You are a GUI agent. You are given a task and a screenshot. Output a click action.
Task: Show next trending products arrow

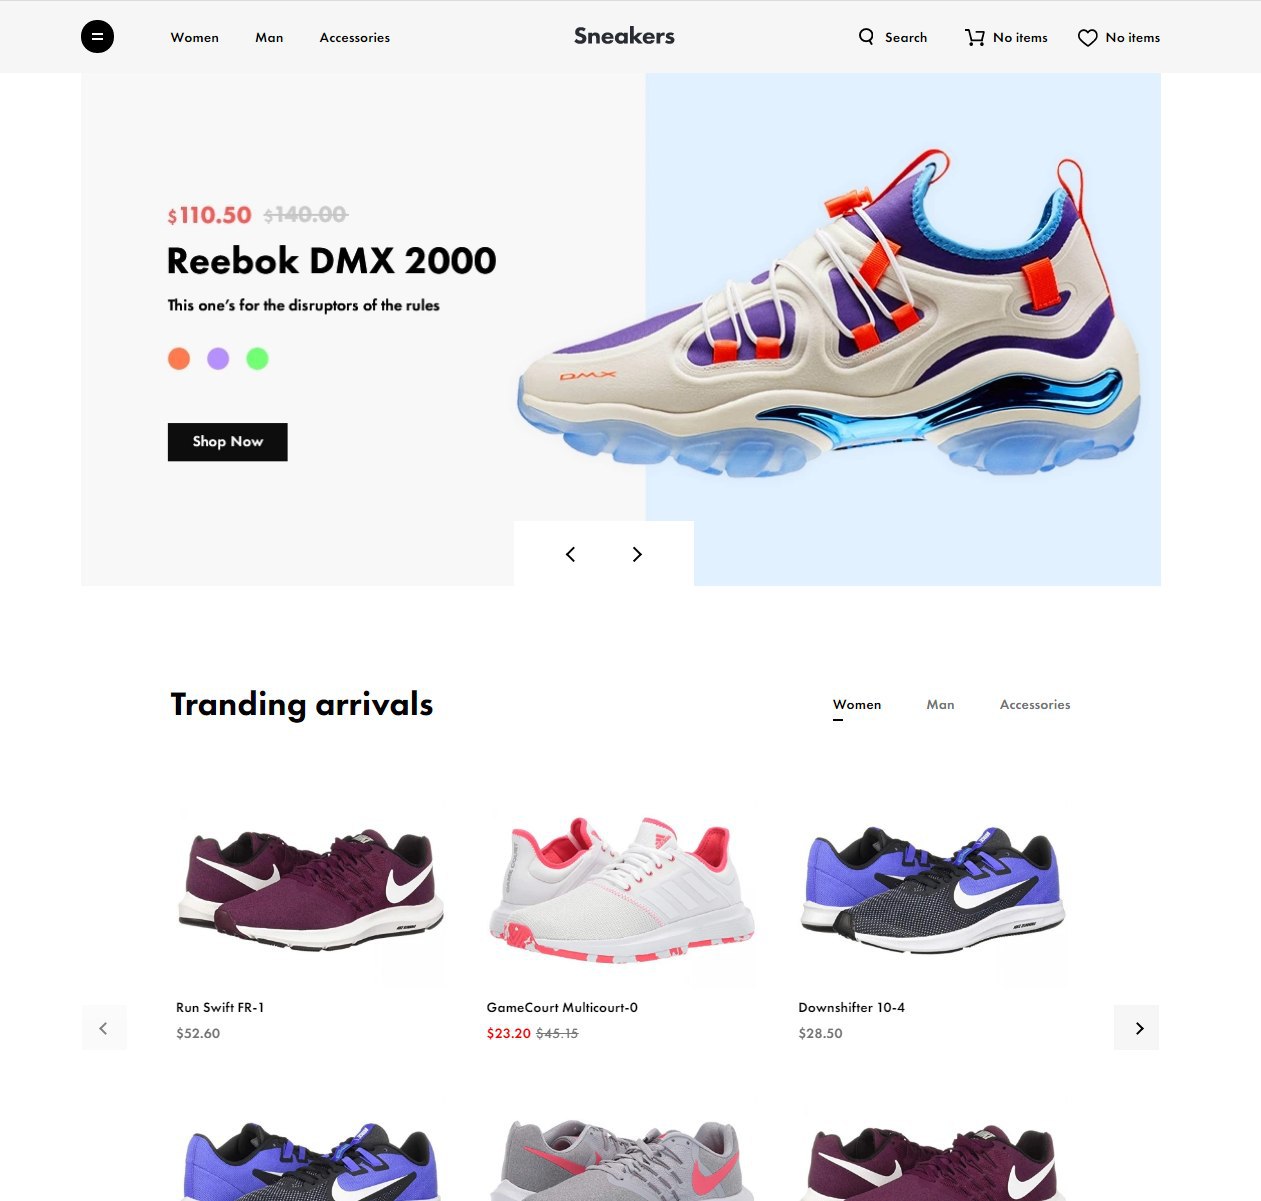pos(1137,1028)
